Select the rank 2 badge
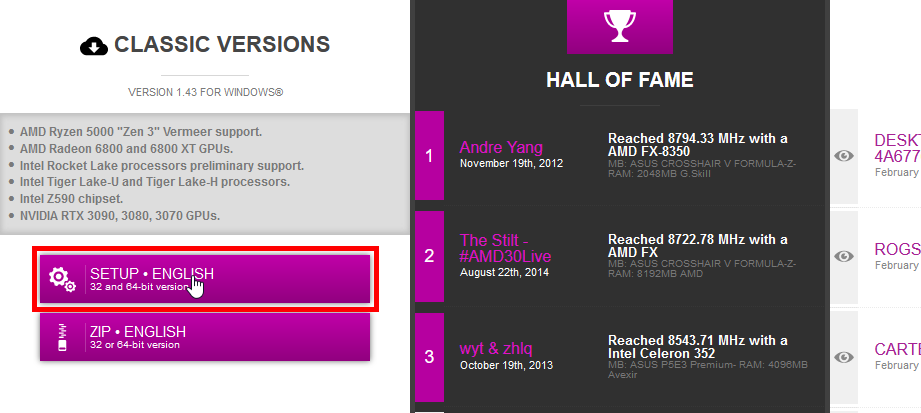This screenshot has height=413, width=921. click(x=429, y=257)
